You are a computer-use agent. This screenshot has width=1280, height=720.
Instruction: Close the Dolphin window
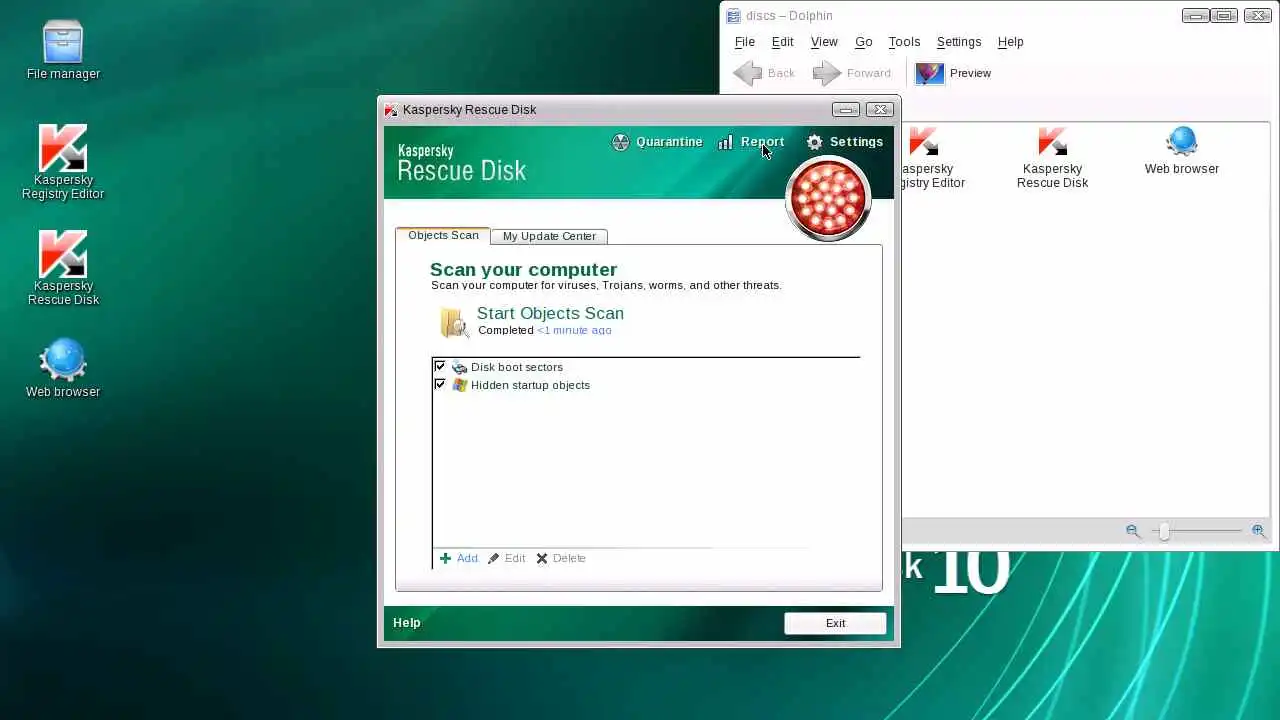click(1258, 16)
